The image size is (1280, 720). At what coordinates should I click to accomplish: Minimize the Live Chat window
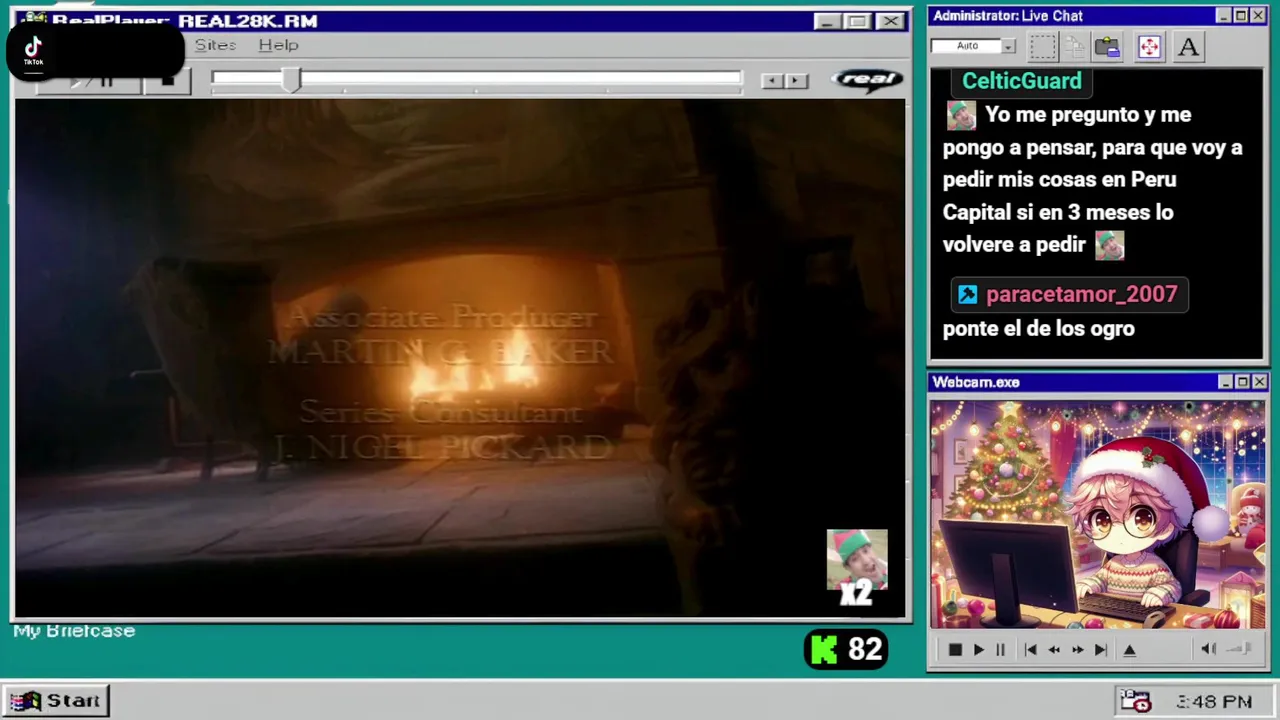1223,16
